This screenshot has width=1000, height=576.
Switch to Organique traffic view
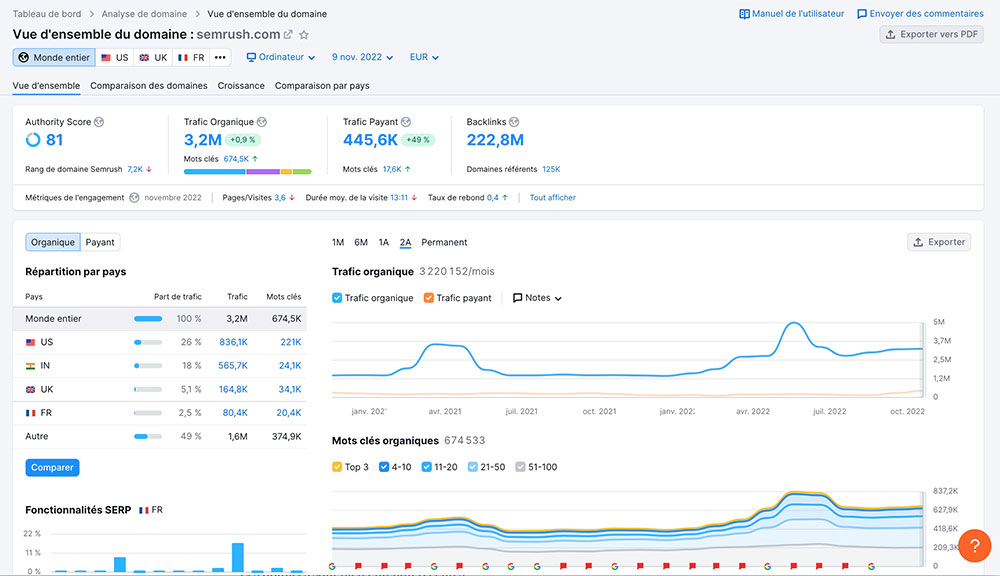pos(53,242)
